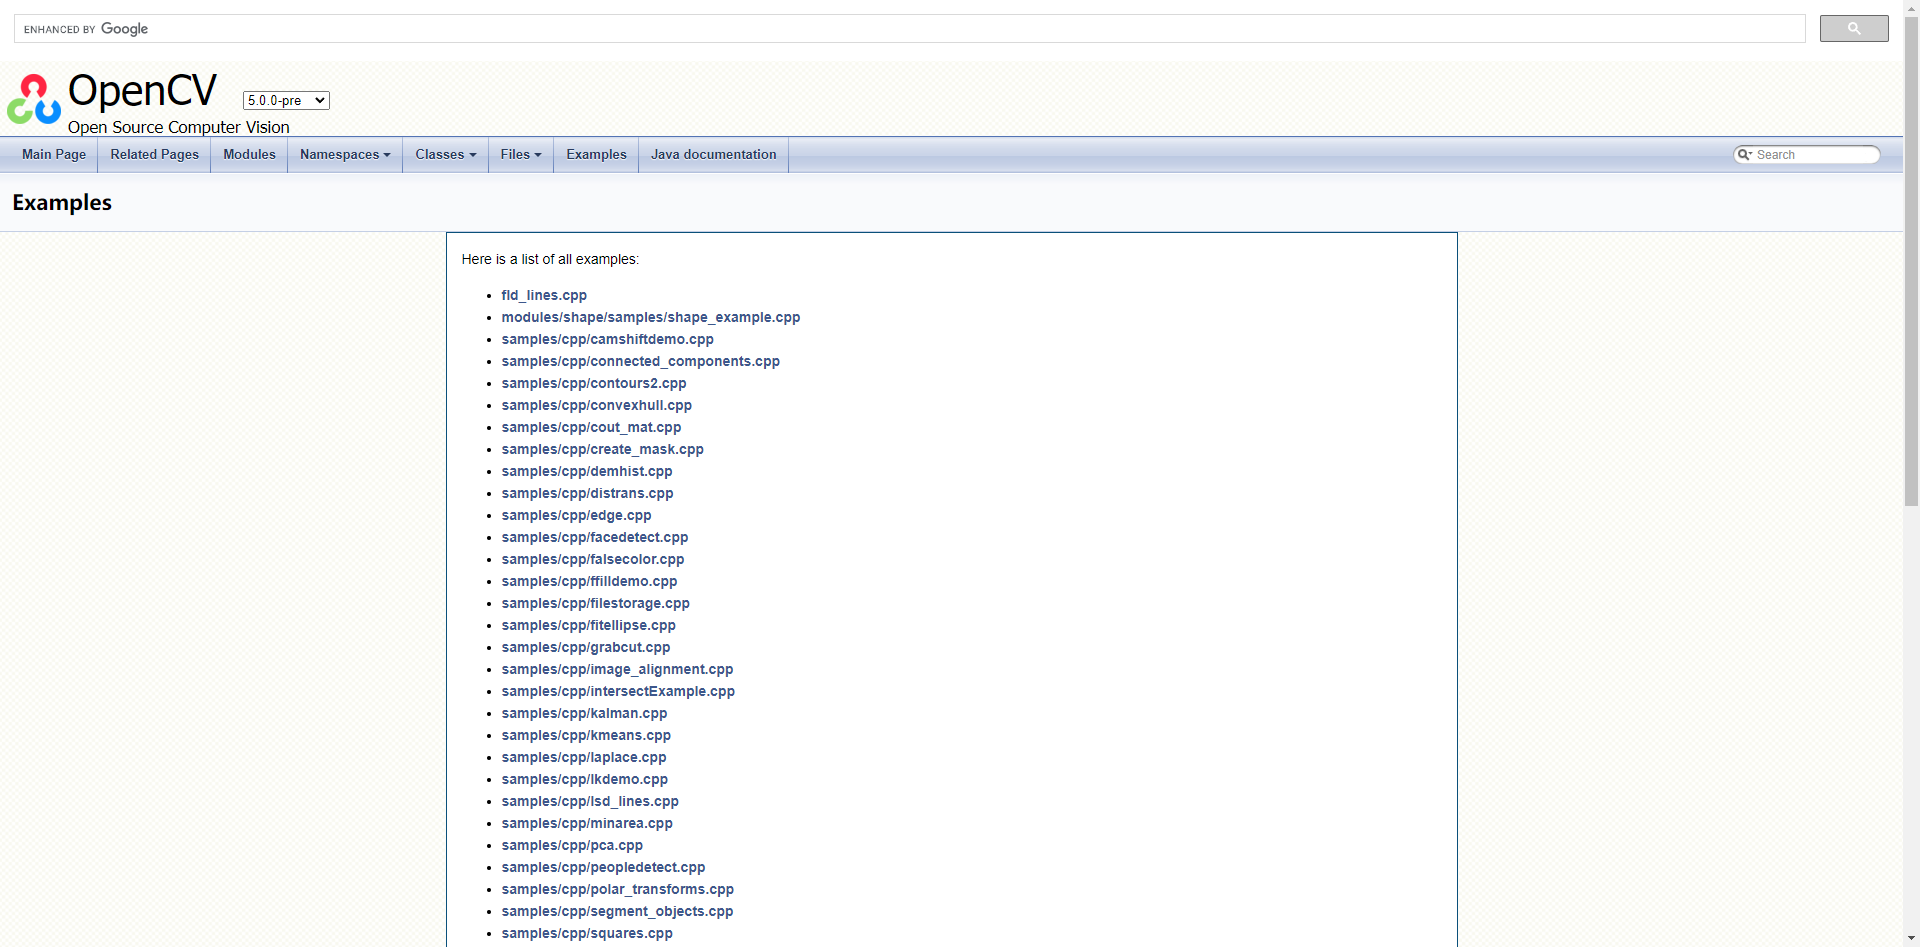Open samples/cpp/image_alignment.cpp link
This screenshot has width=1920, height=947.
(x=618, y=670)
